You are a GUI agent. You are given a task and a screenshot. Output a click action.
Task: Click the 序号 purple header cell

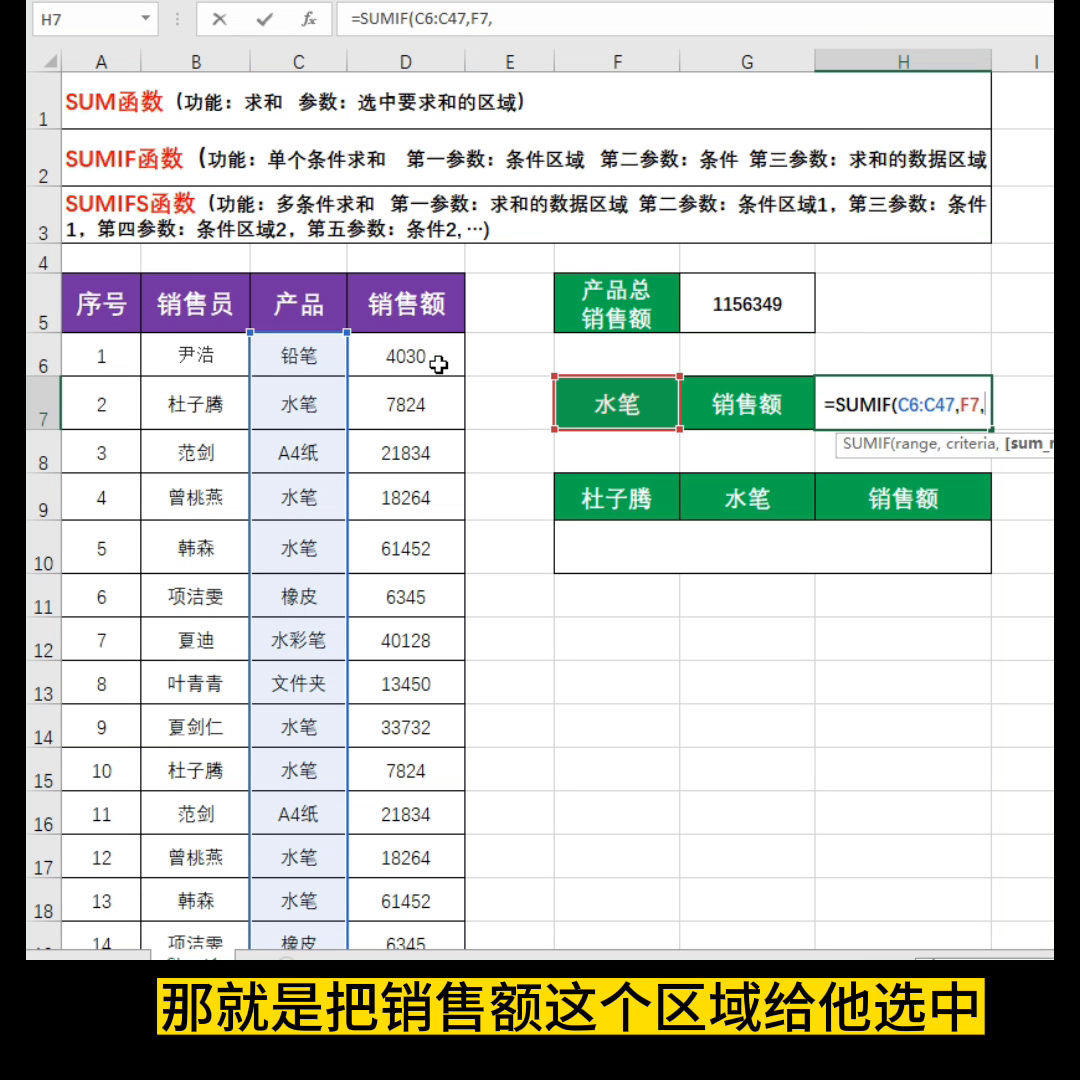pyautogui.click(x=101, y=303)
